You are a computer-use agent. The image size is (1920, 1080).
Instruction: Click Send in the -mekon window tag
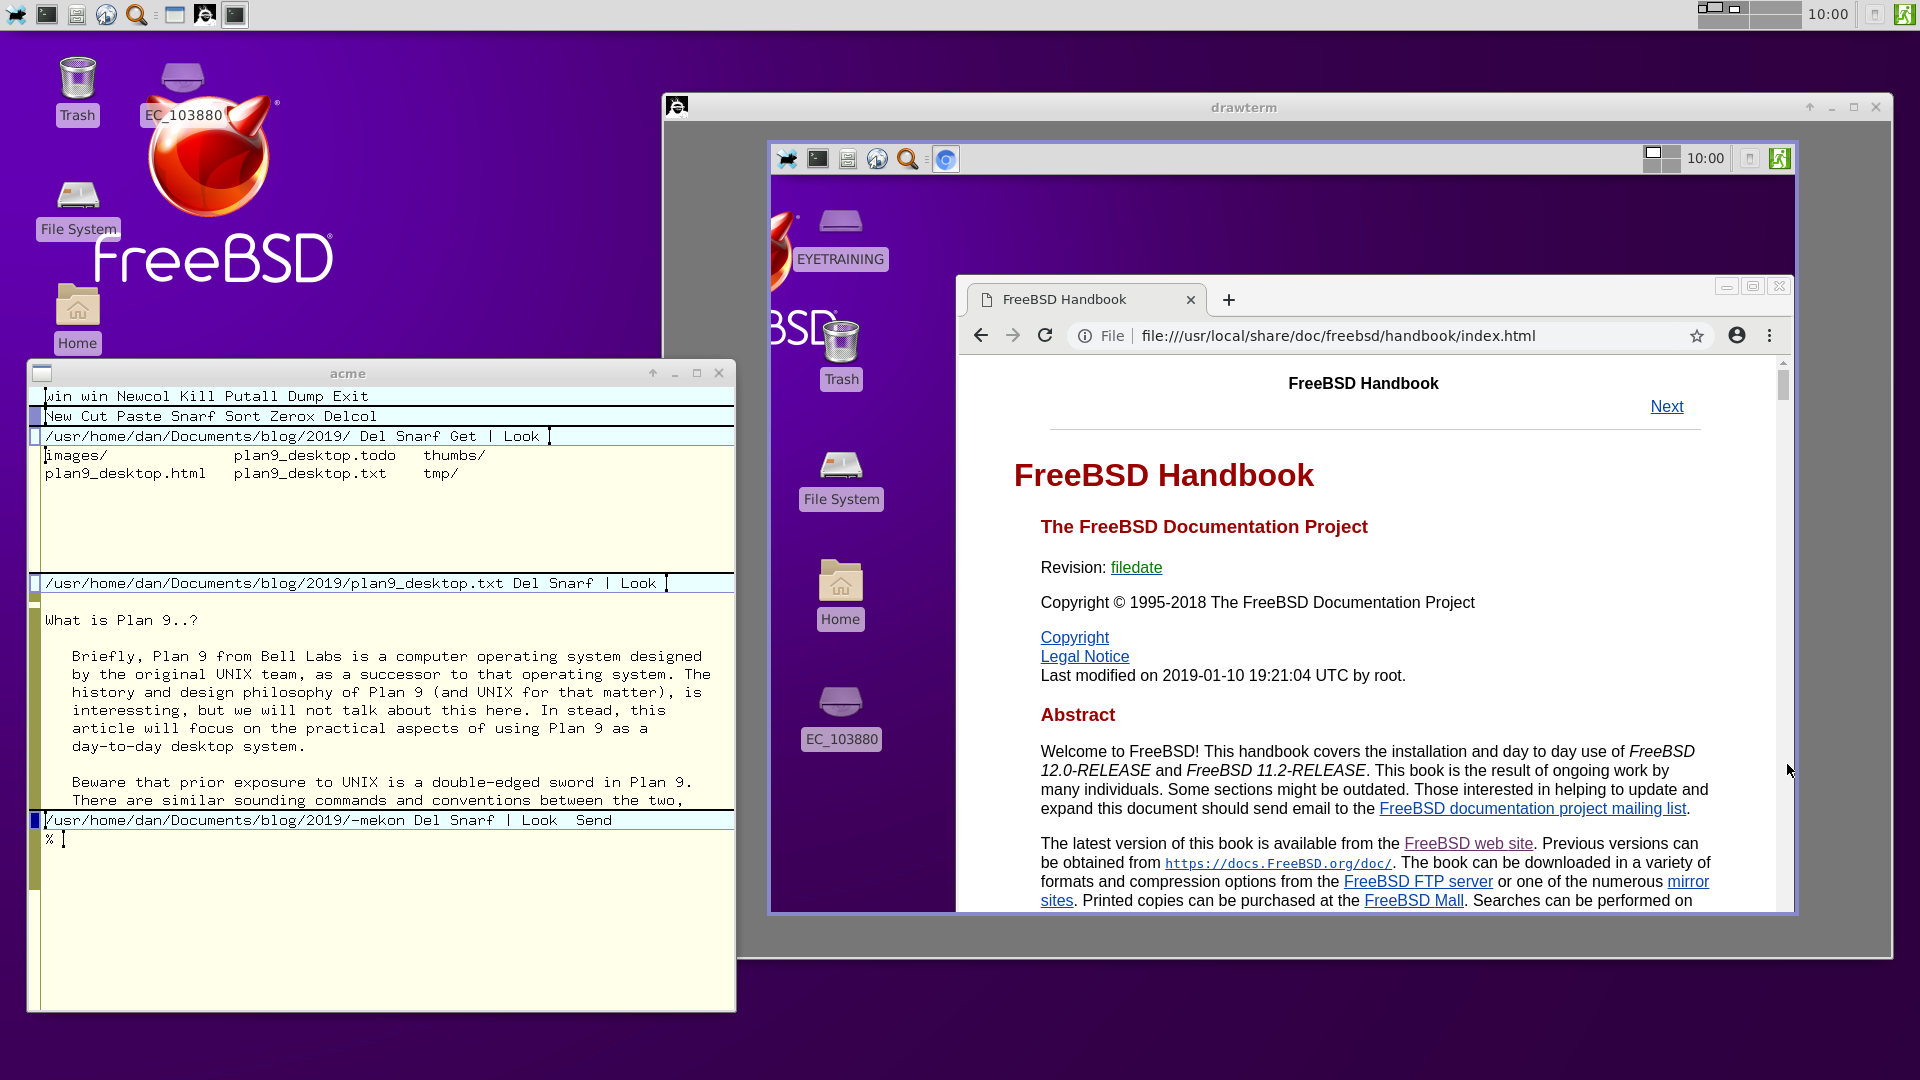[593, 820]
